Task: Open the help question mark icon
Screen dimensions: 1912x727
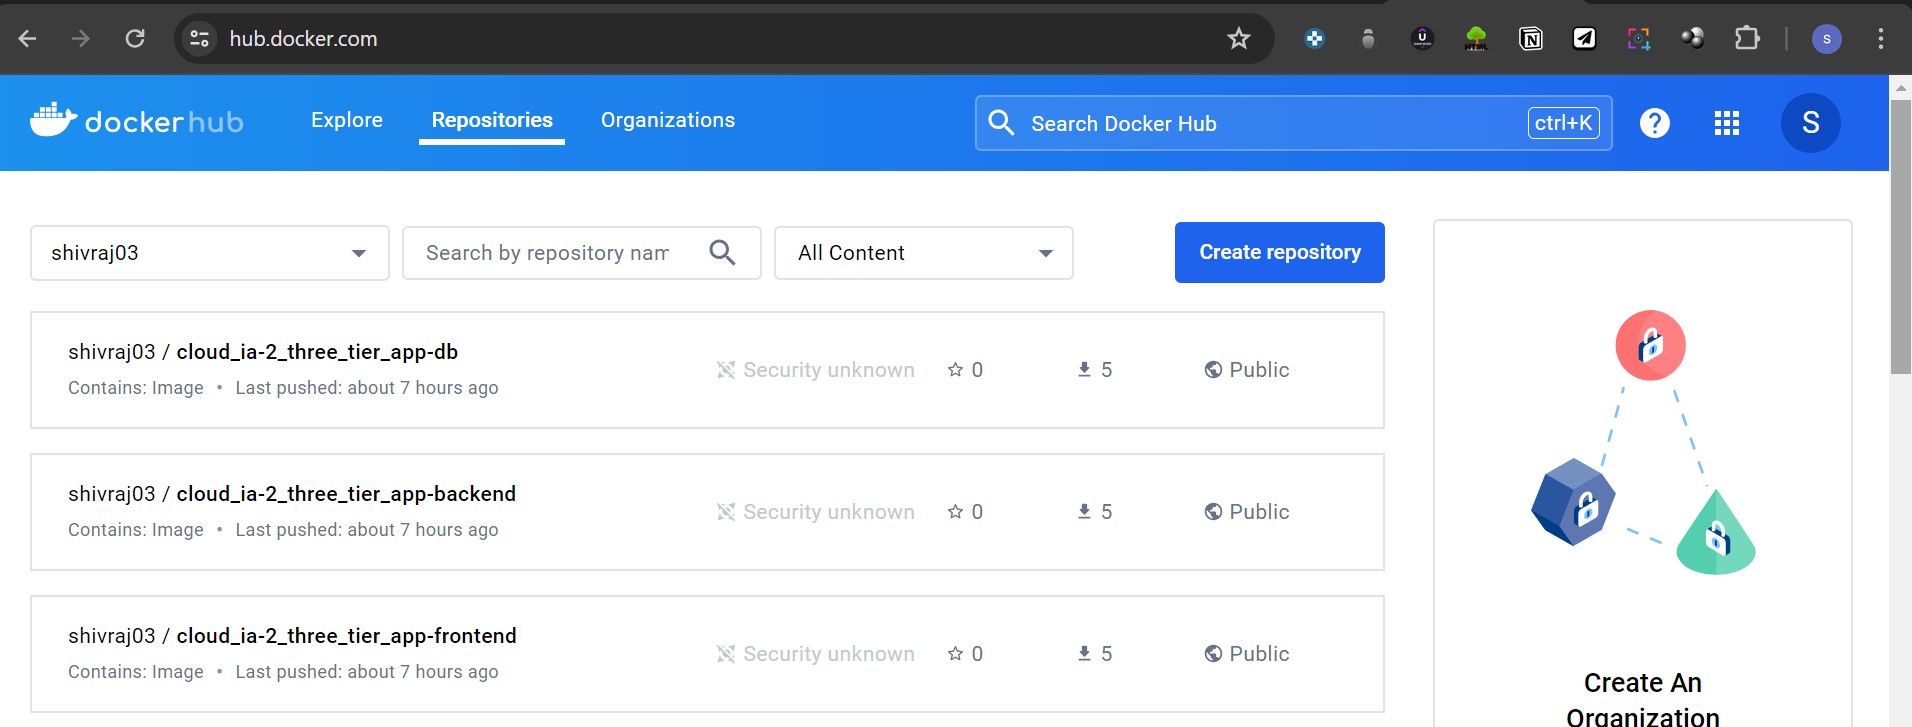Action: [x=1654, y=123]
